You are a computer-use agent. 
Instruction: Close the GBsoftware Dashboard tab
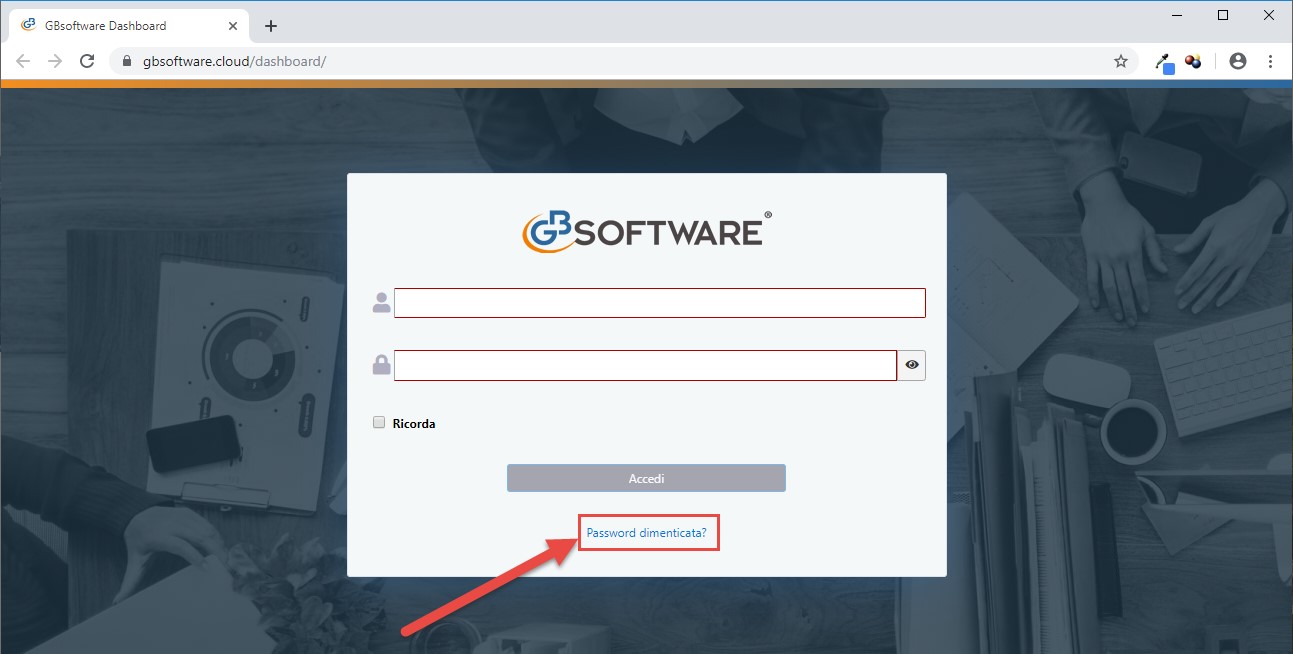pos(233,25)
